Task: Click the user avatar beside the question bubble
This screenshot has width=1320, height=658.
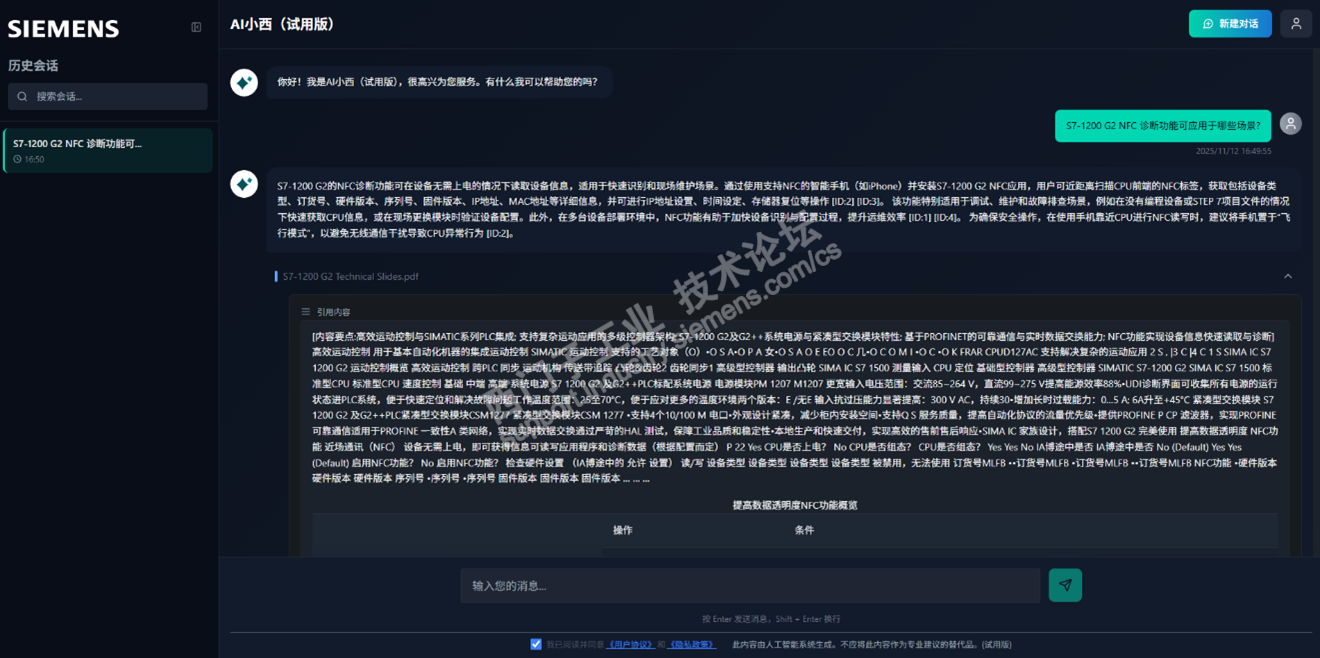Action: click(x=1291, y=124)
